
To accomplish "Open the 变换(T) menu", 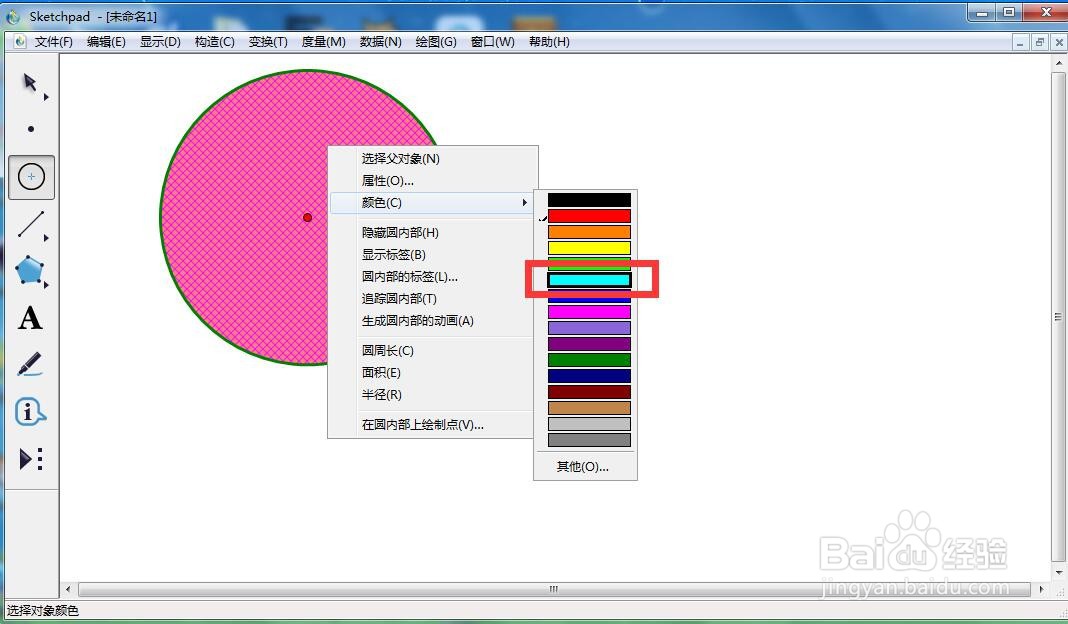I will tap(268, 42).
